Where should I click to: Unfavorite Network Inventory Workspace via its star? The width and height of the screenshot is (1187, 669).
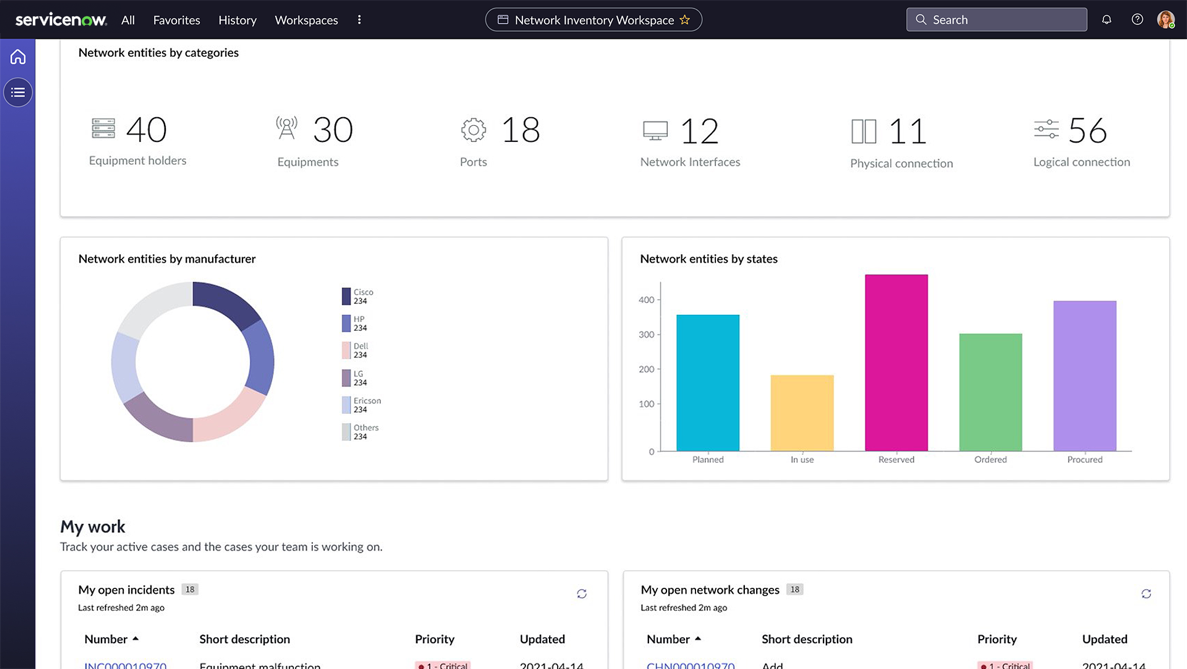pos(686,19)
